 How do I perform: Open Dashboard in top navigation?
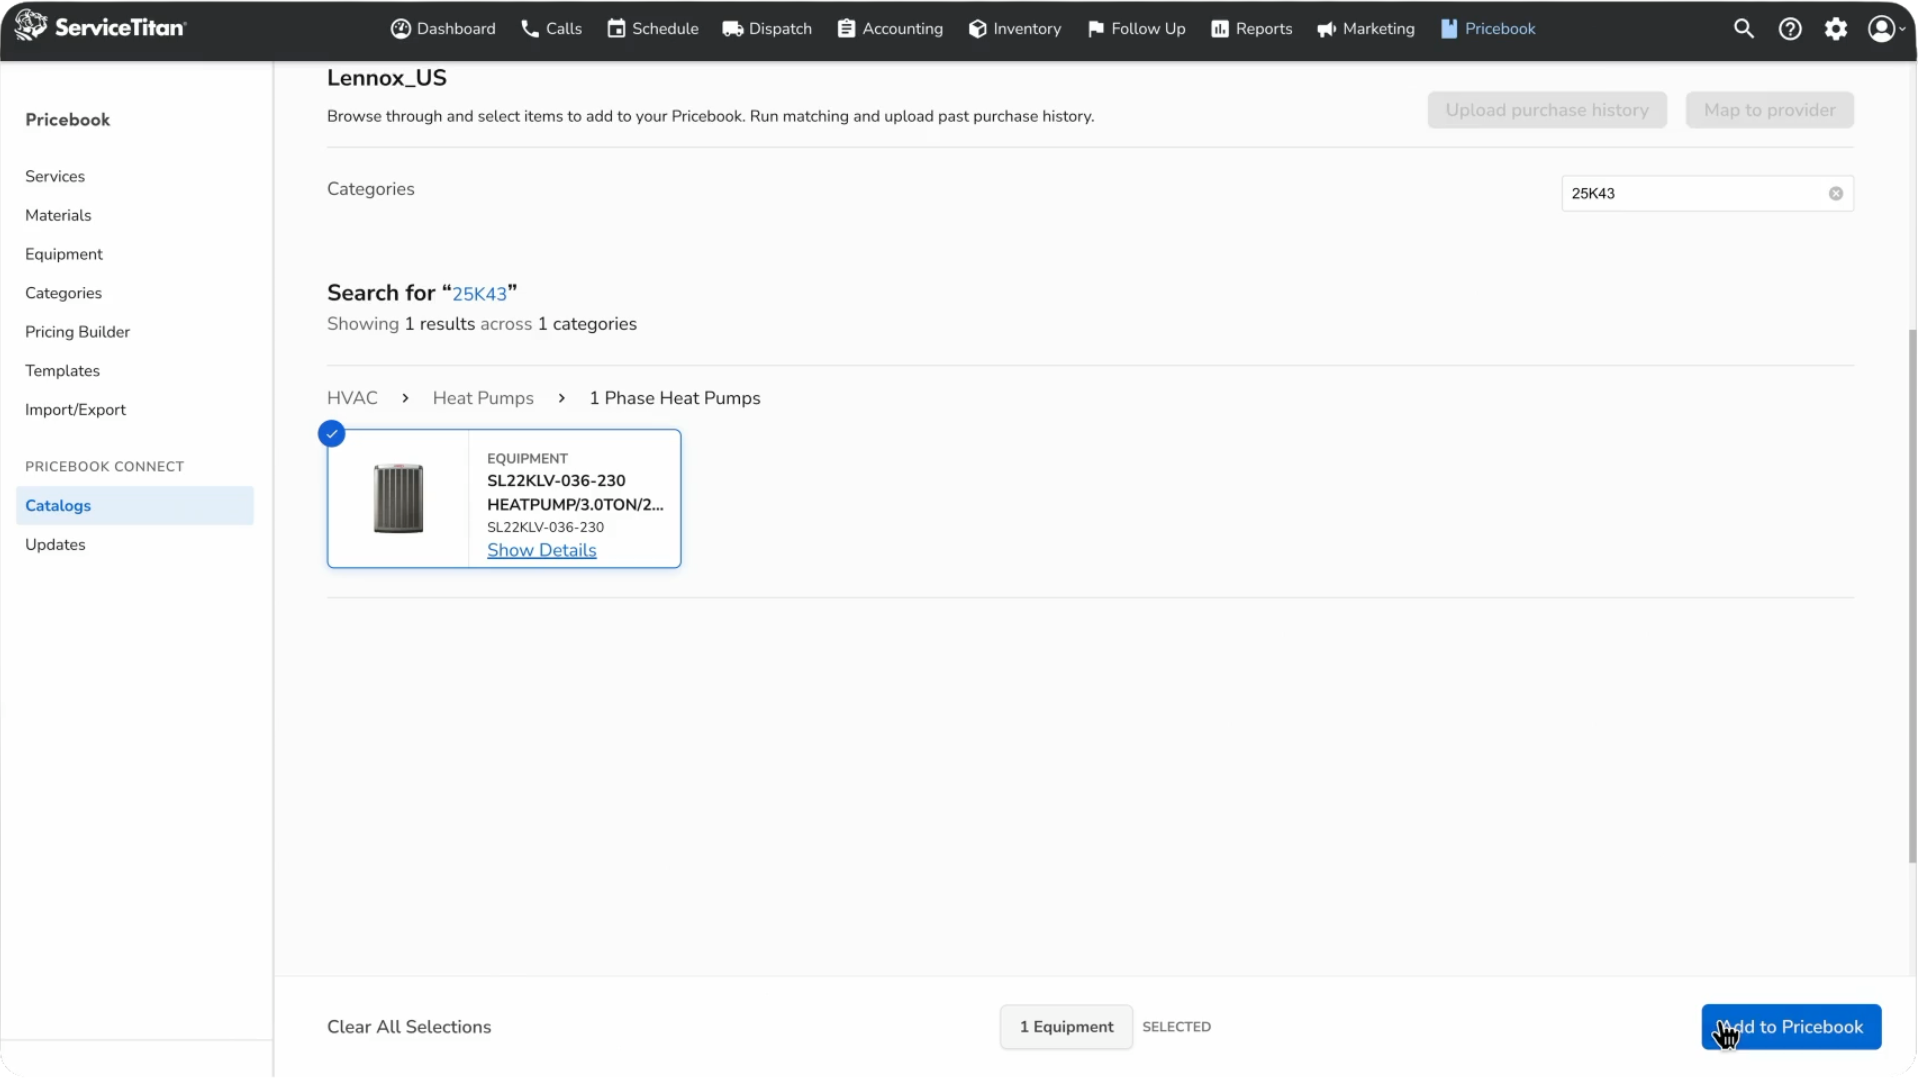pos(443,29)
